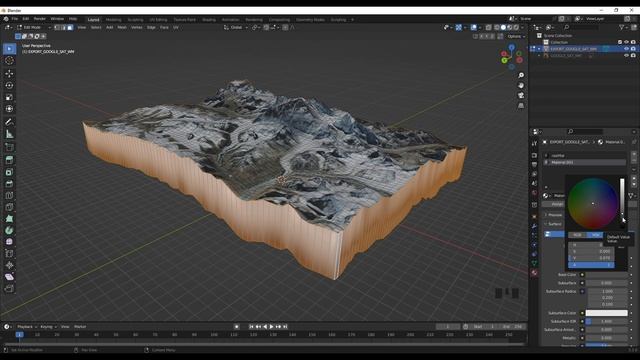Collapse the Surface panel
This screenshot has width=640, height=360.
(554, 224)
